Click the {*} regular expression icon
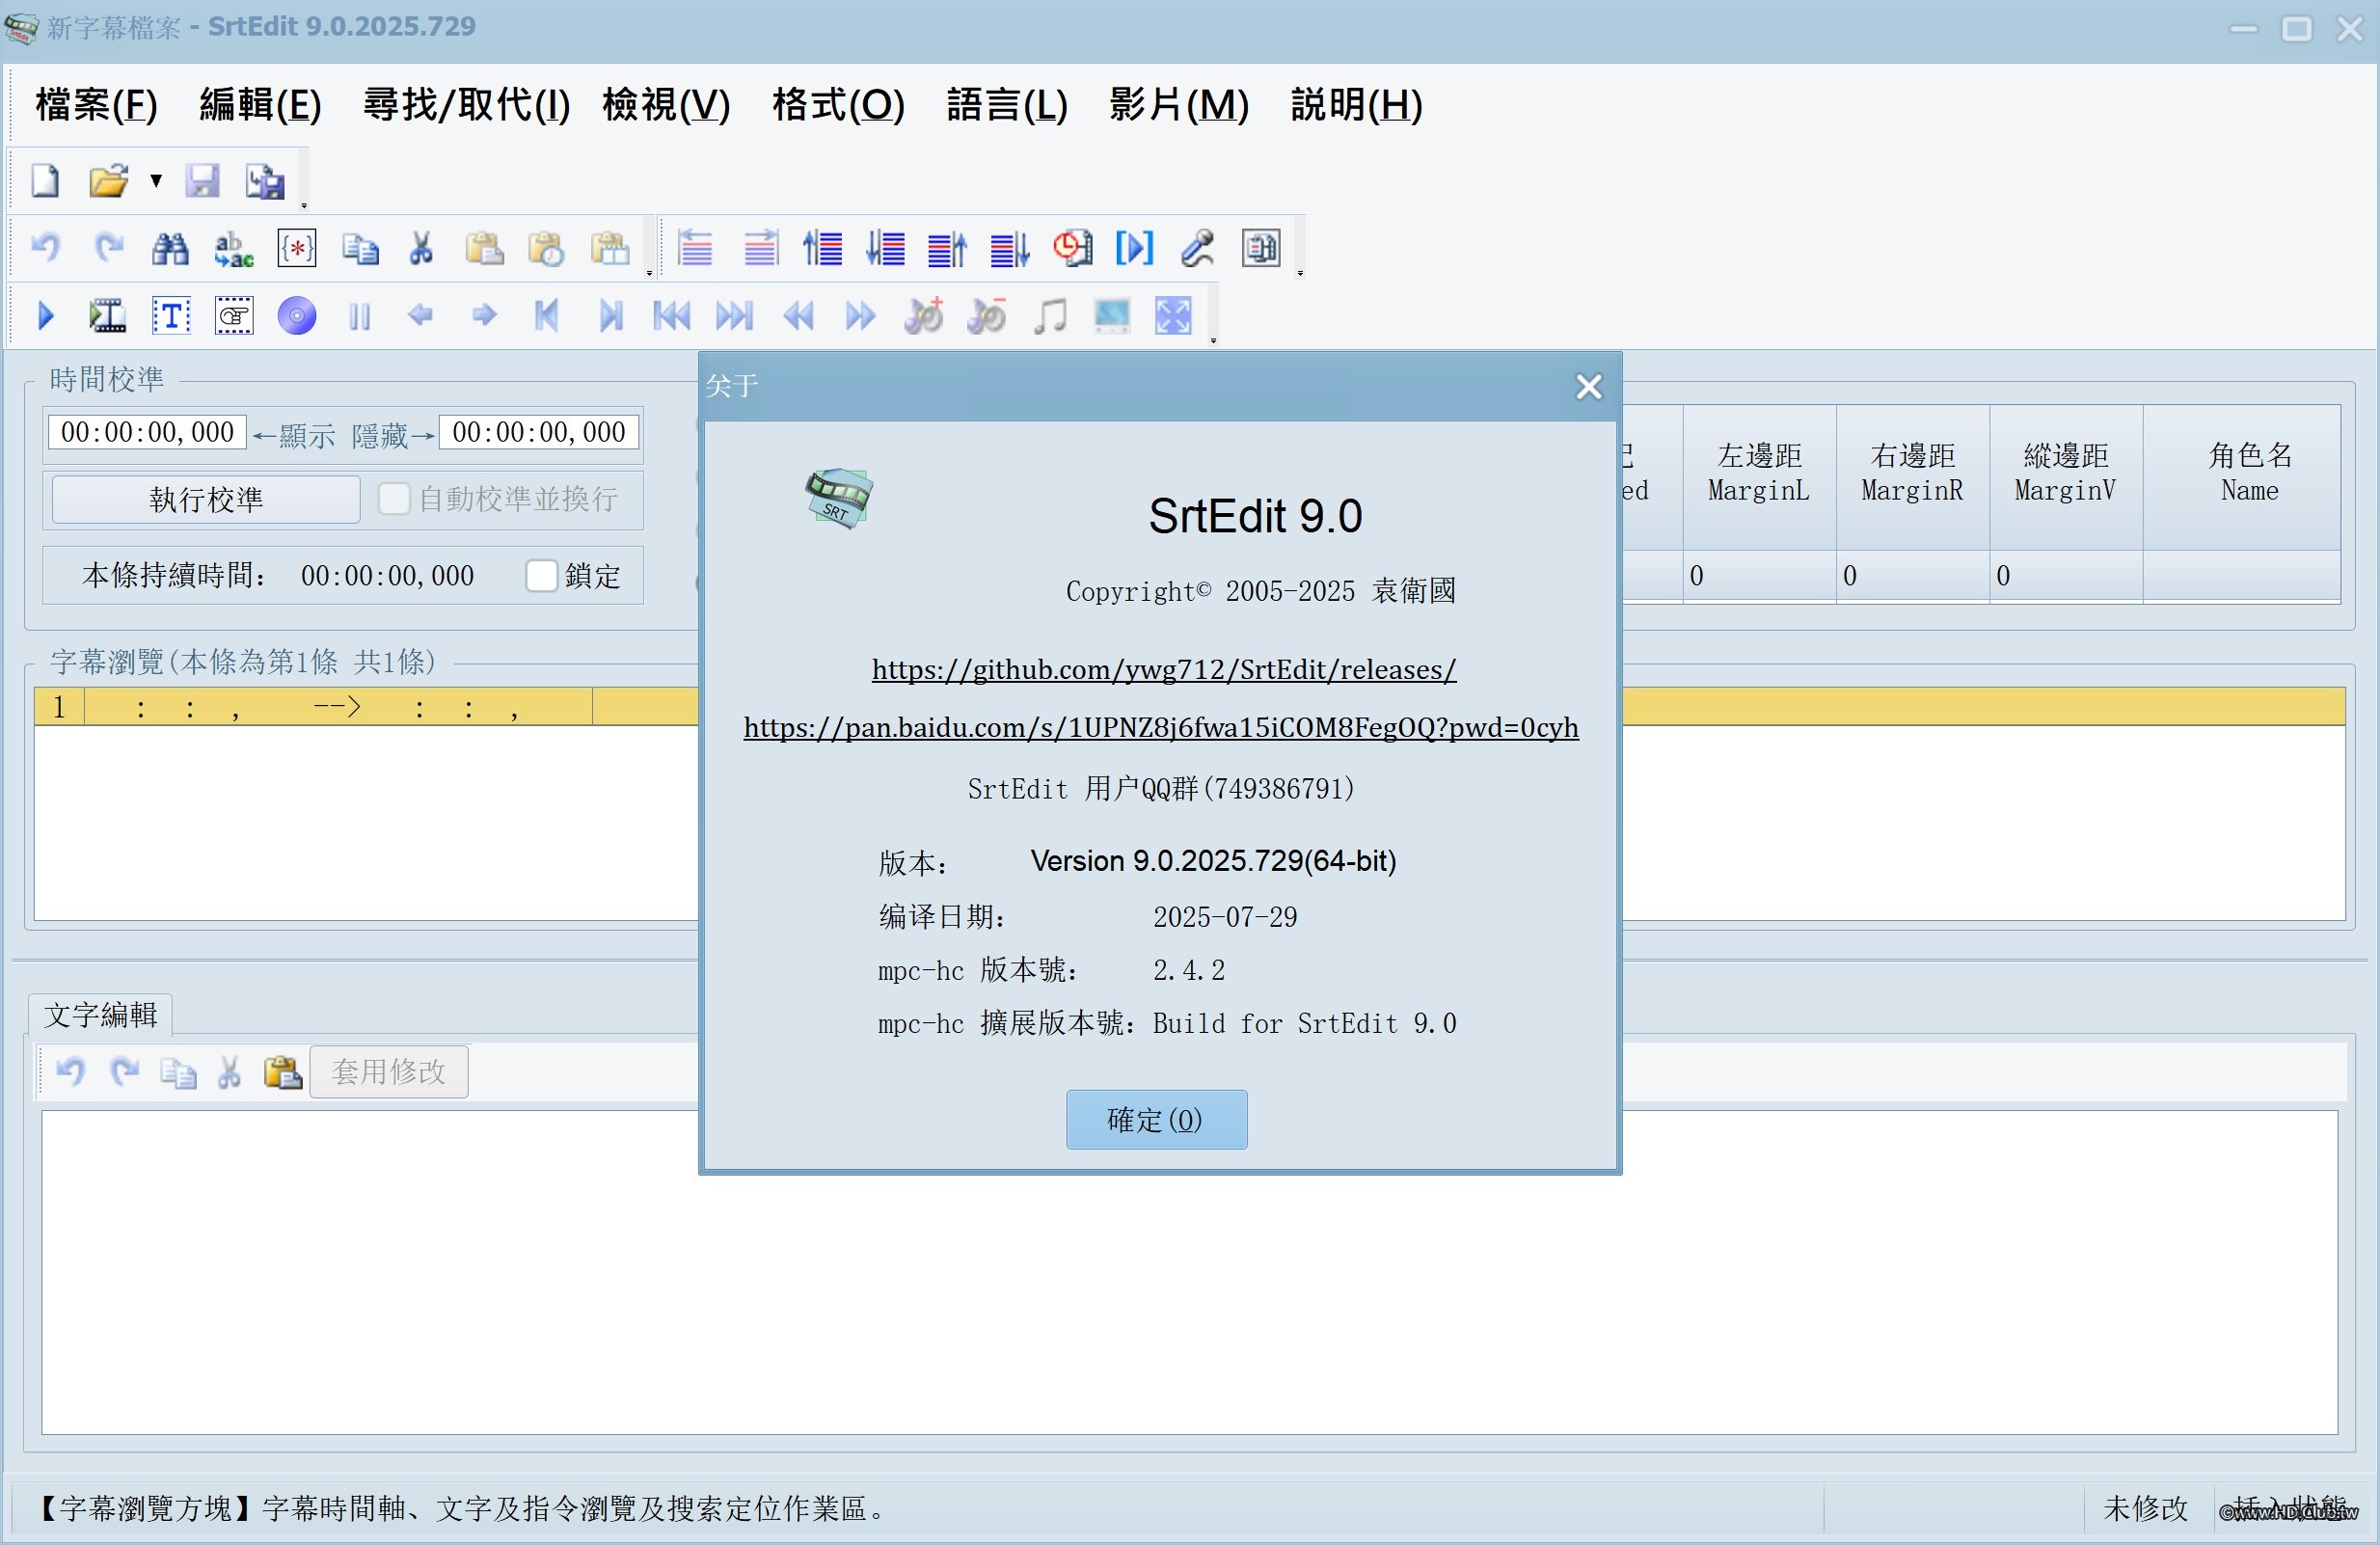 (x=297, y=248)
